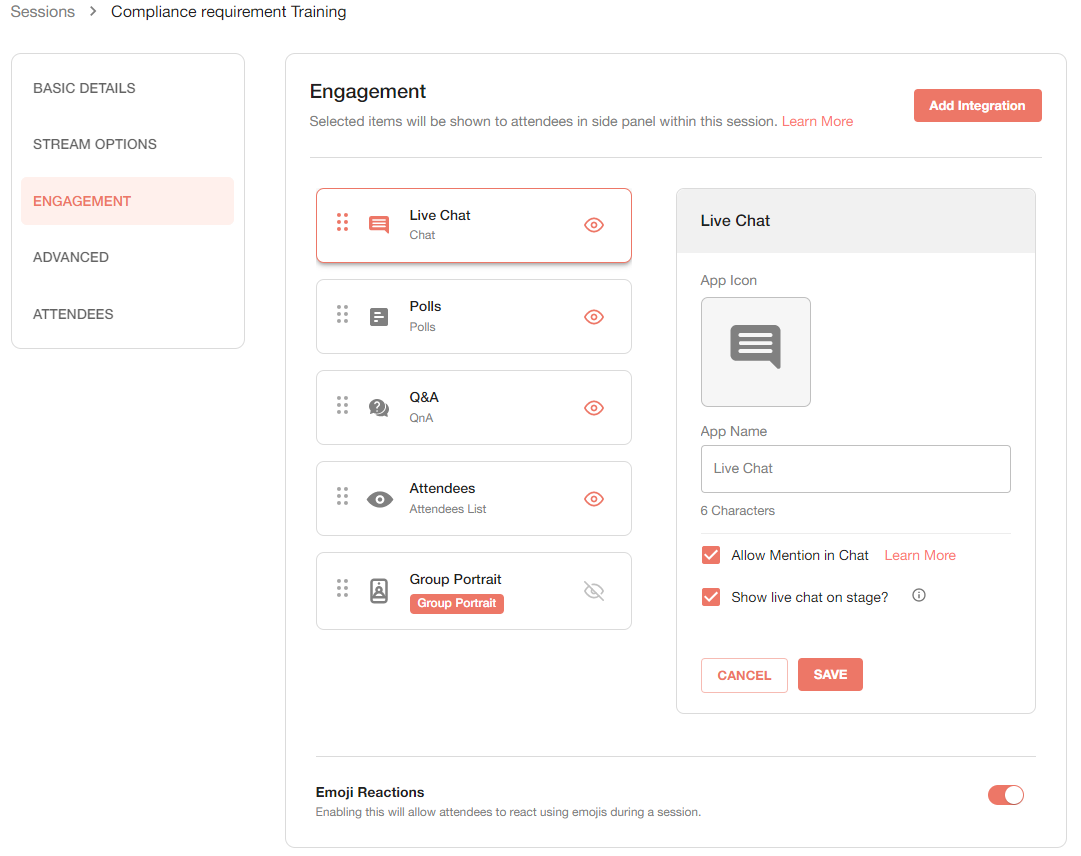Image resolution: width=1081 pixels, height=856 pixels.
Task: Click the Polls list icon
Action: tap(378, 316)
